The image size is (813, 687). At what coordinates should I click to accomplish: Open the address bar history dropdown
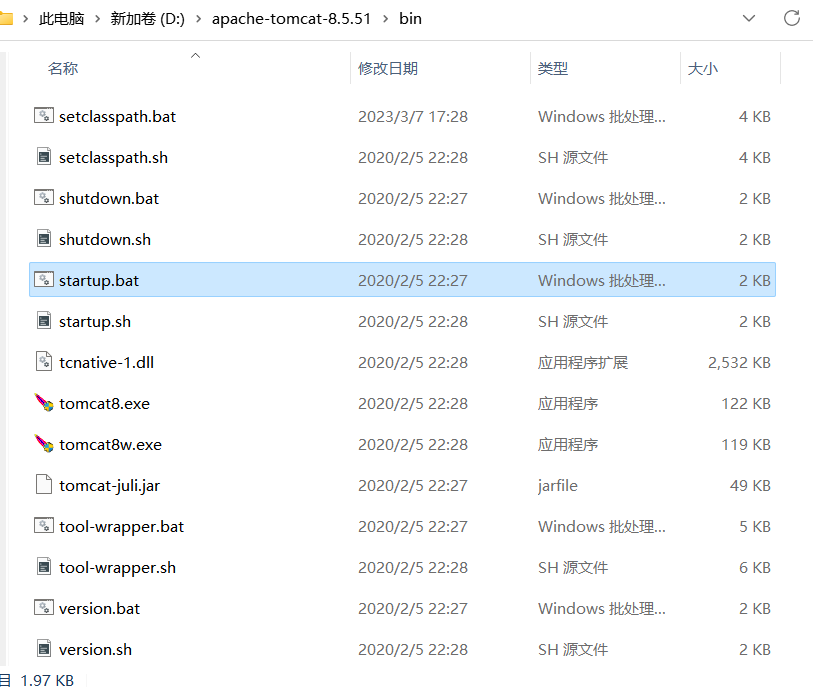coord(749,19)
